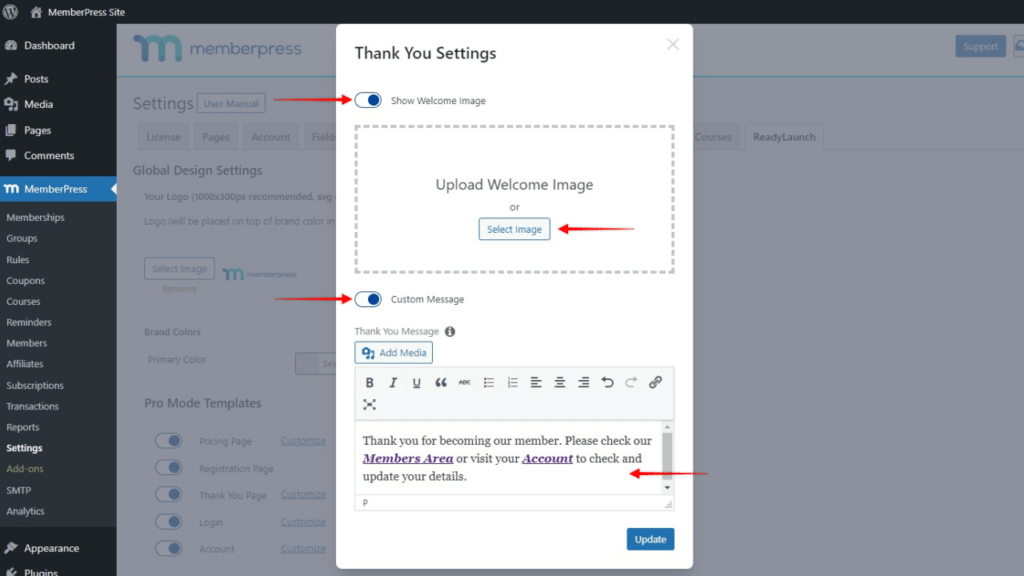The height and width of the screenshot is (576, 1024).
Task: Select the underline formatting icon
Action: [x=416, y=382]
